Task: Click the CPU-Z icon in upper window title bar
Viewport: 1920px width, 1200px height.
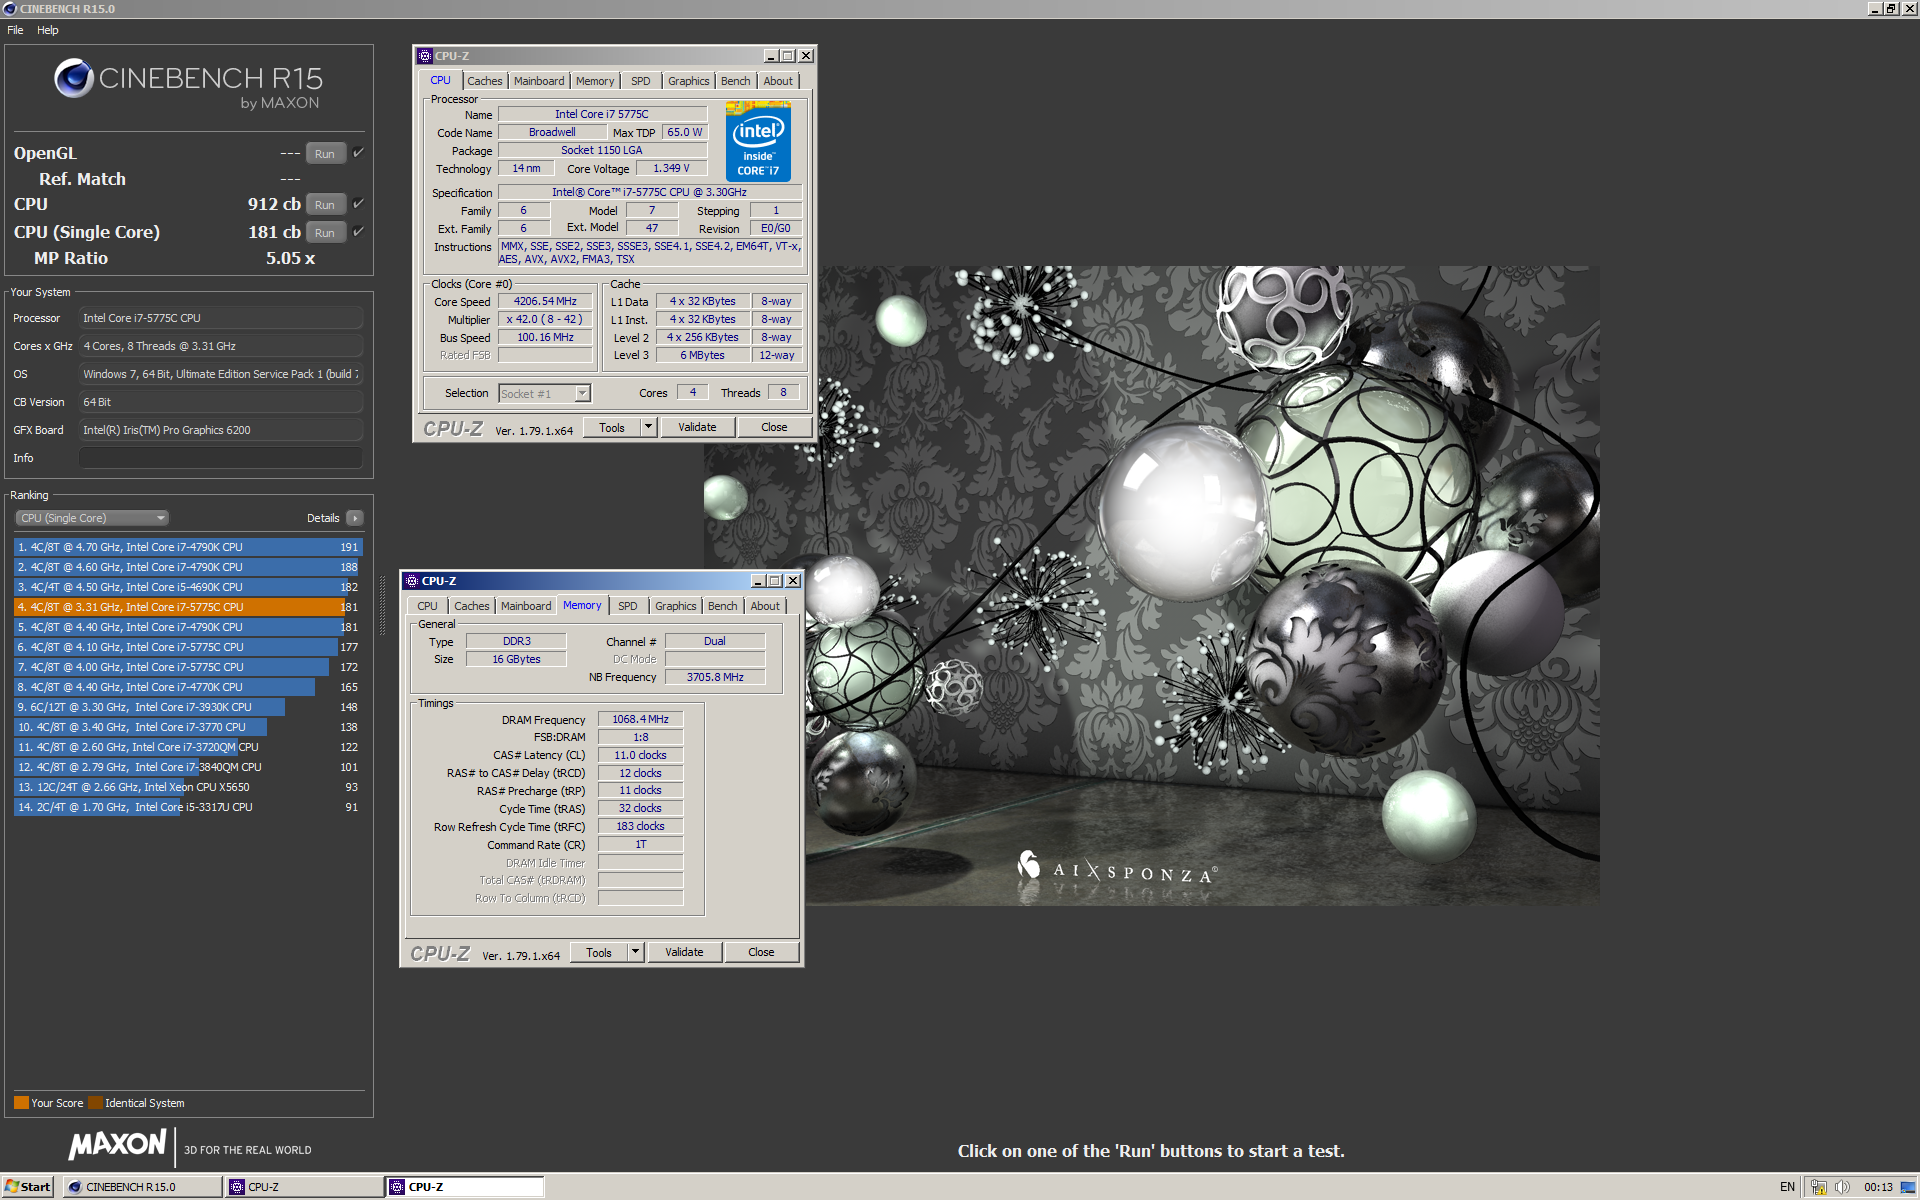Action: point(425,56)
